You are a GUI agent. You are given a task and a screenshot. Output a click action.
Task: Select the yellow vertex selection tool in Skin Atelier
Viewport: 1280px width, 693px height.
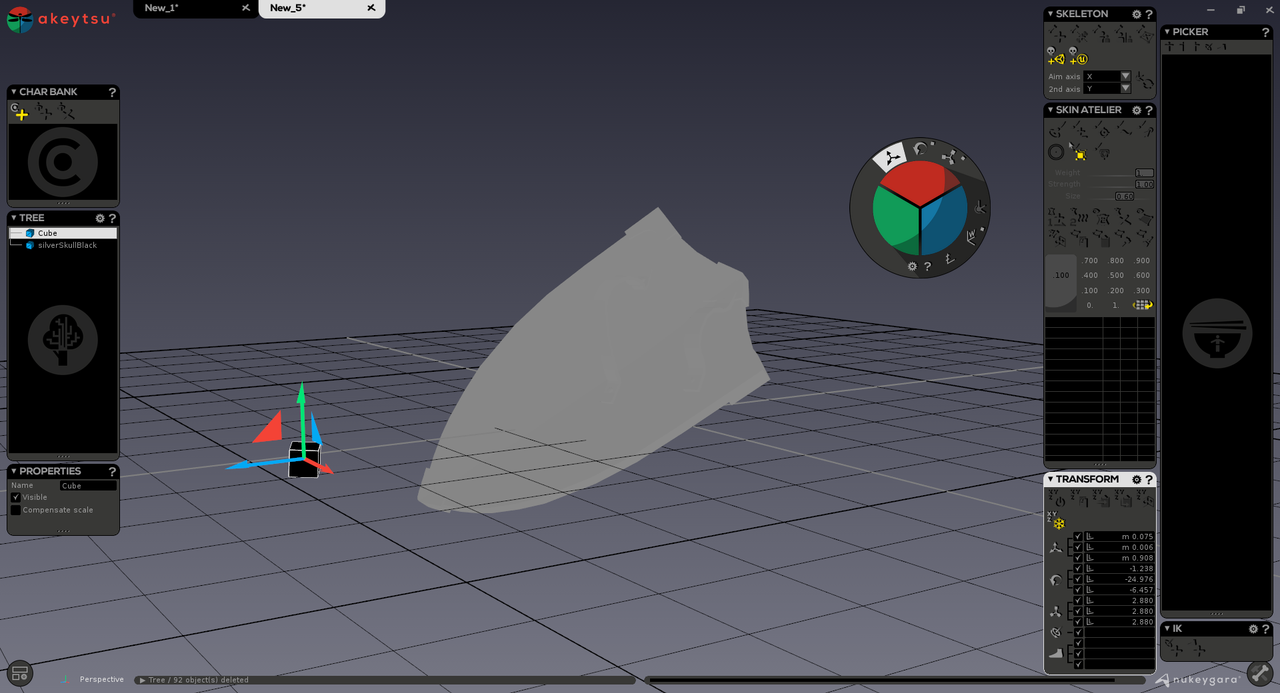(x=1079, y=153)
